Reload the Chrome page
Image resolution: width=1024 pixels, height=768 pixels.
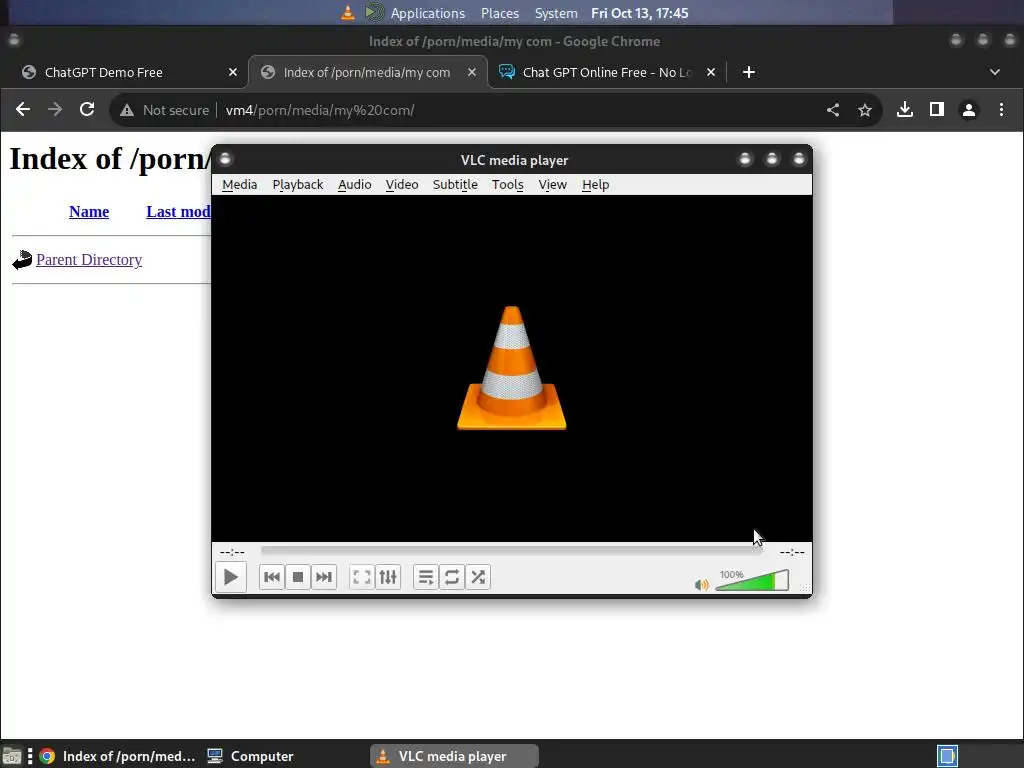point(87,110)
